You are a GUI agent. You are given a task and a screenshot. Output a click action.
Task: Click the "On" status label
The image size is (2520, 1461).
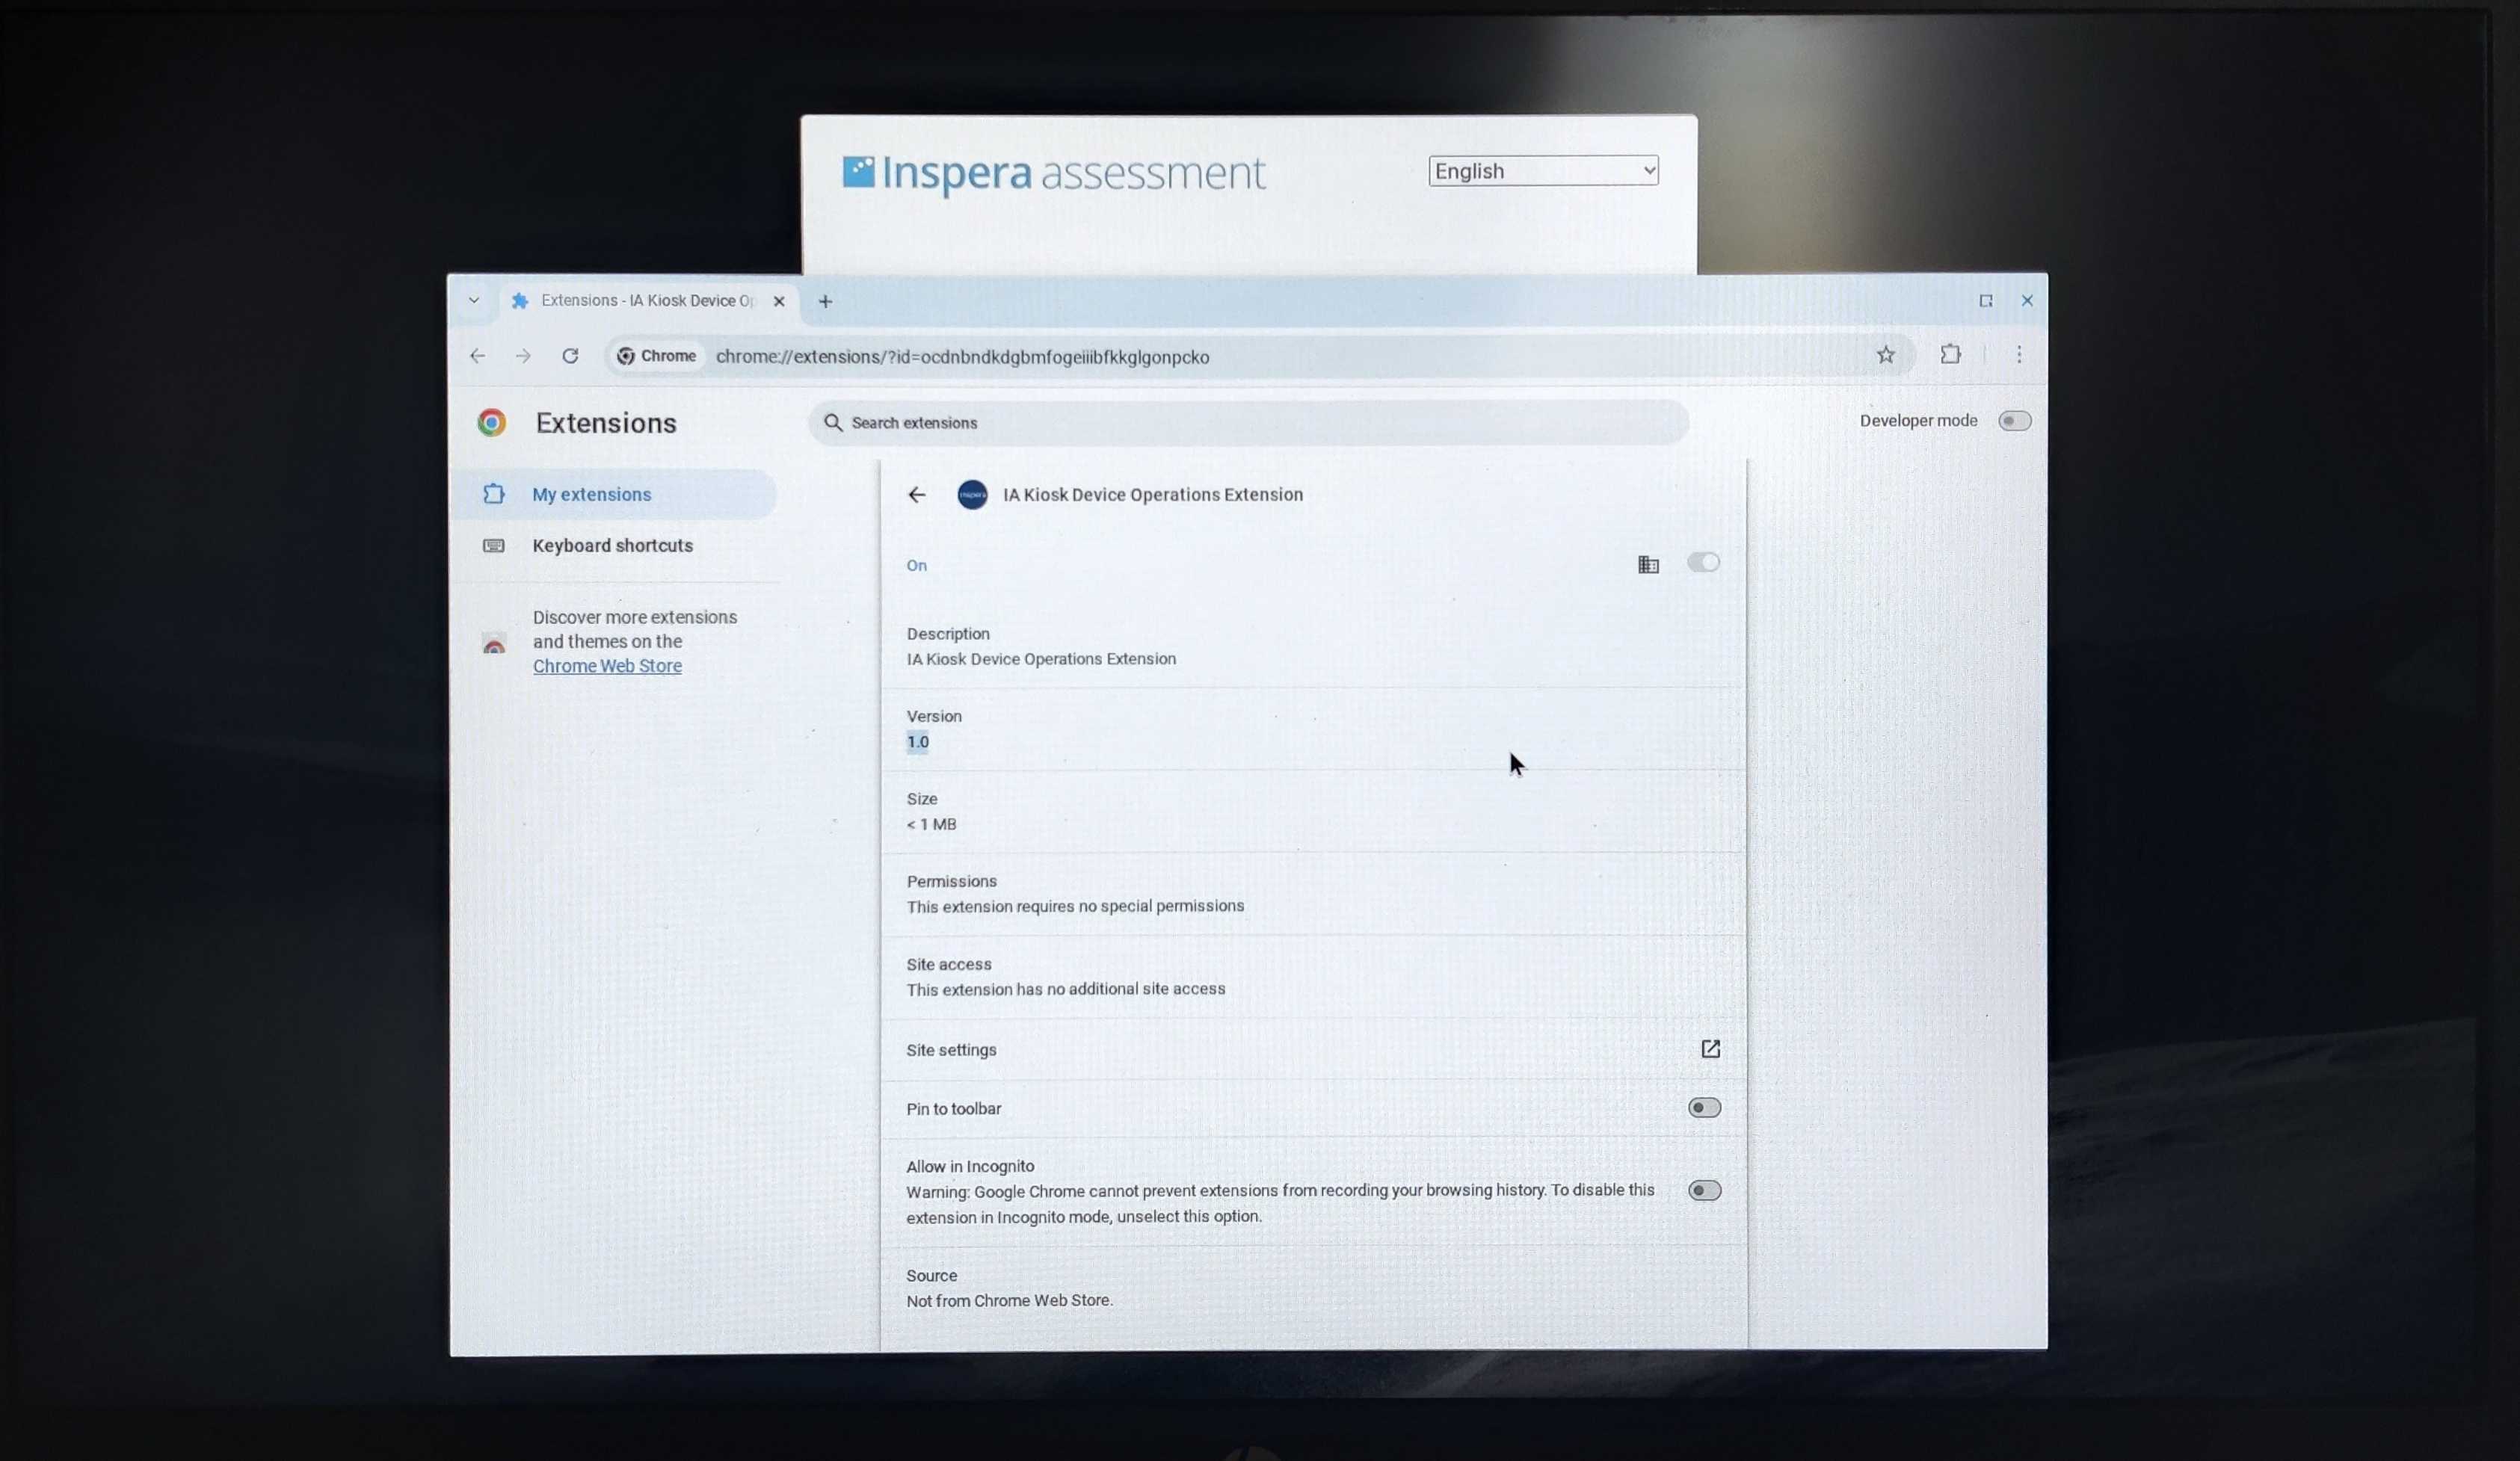[x=916, y=566]
